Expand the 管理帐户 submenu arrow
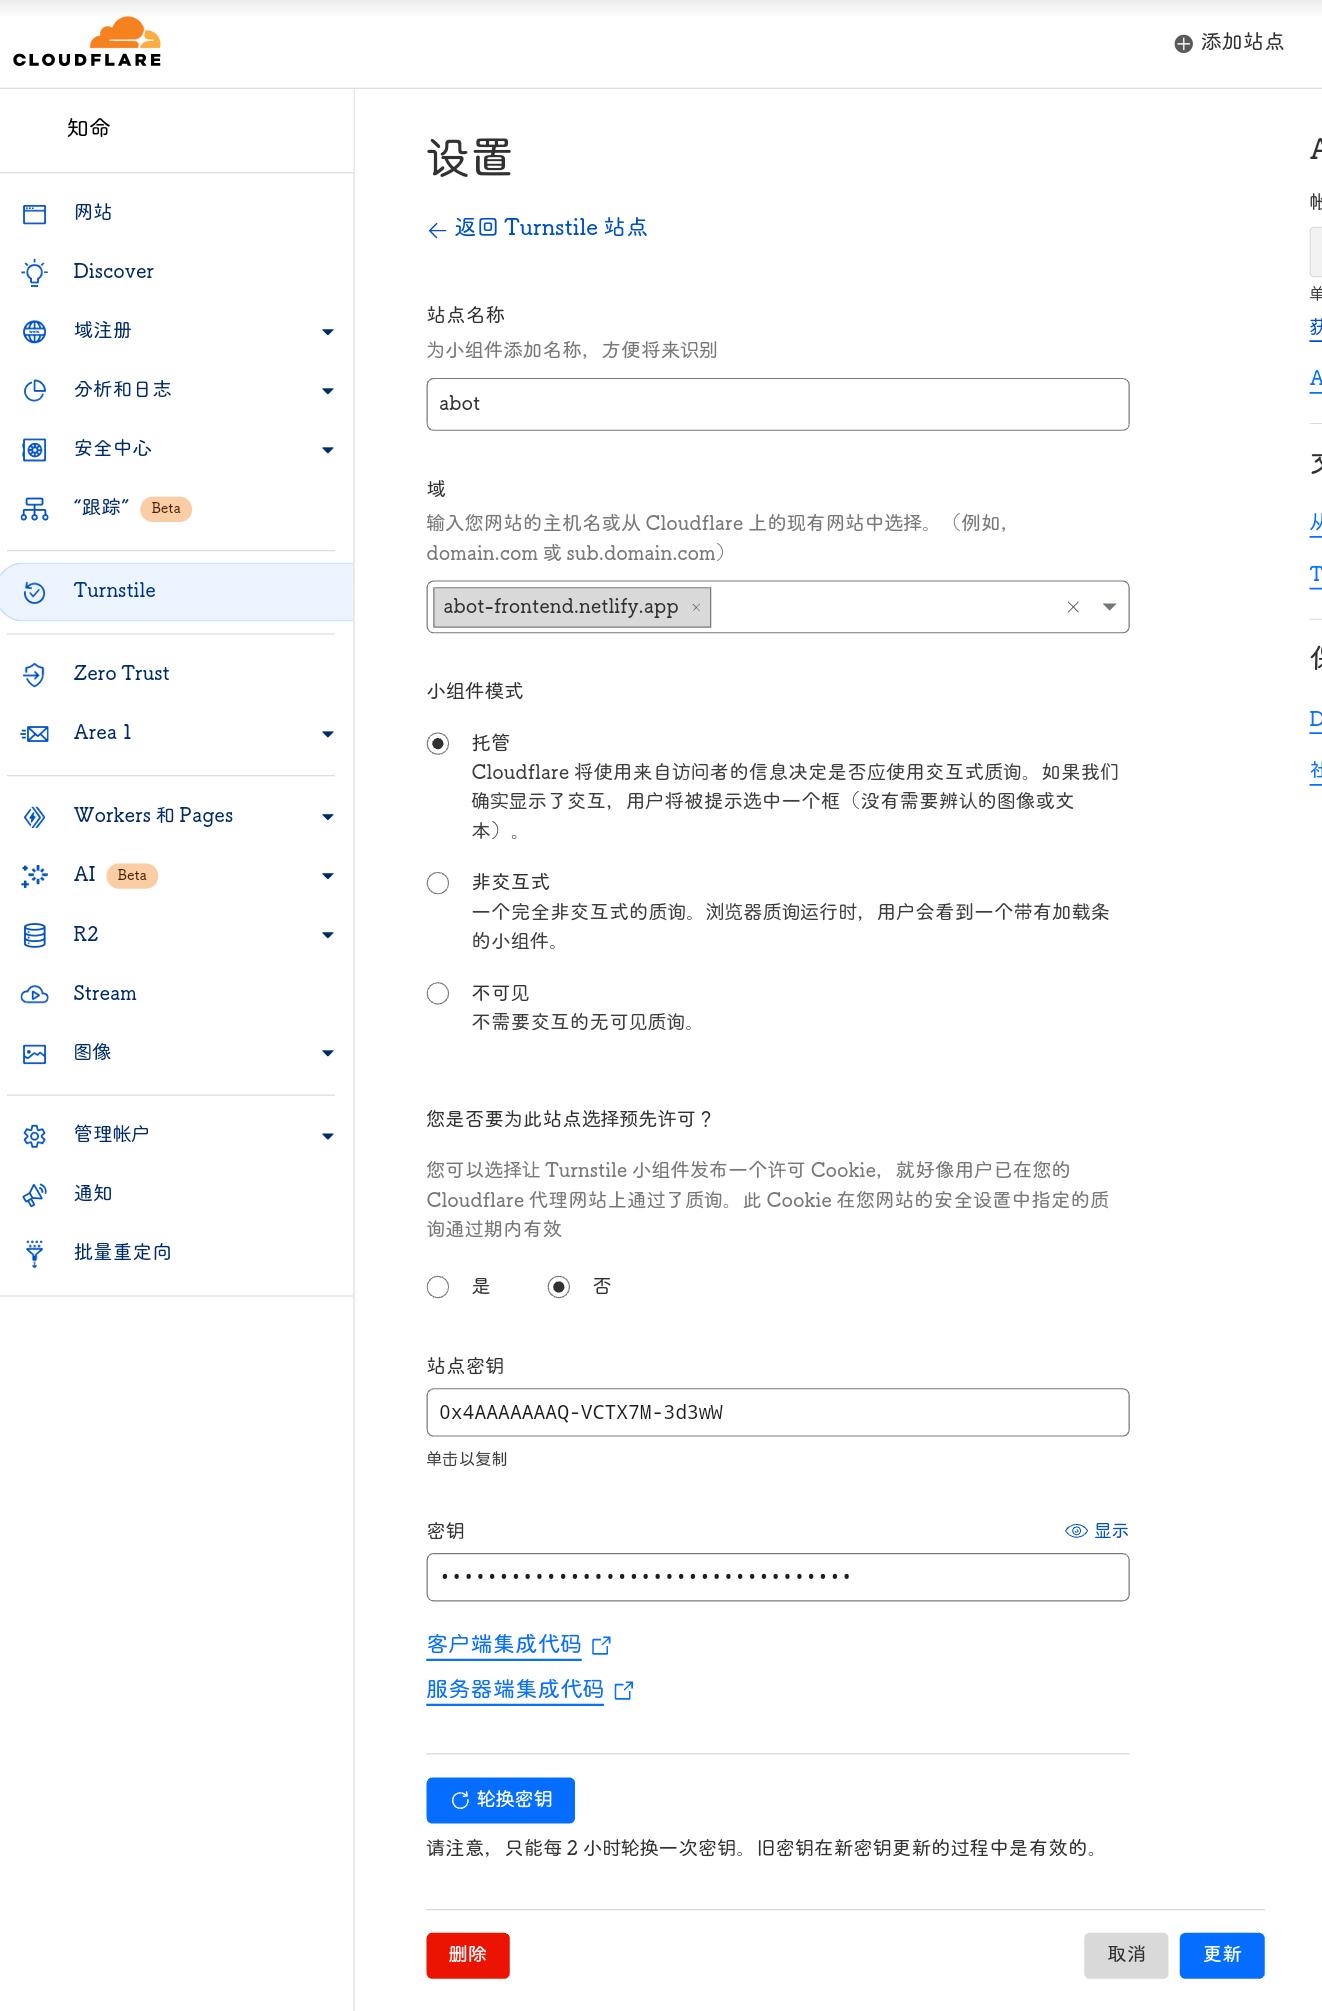Viewport: 1322px width, 2011px height. click(x=328, y=1135)
